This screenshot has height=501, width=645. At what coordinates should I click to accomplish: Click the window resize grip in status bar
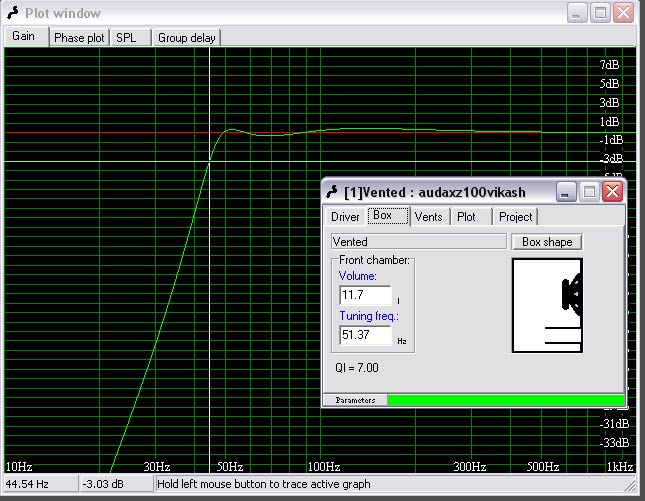[x=629, y=486]
